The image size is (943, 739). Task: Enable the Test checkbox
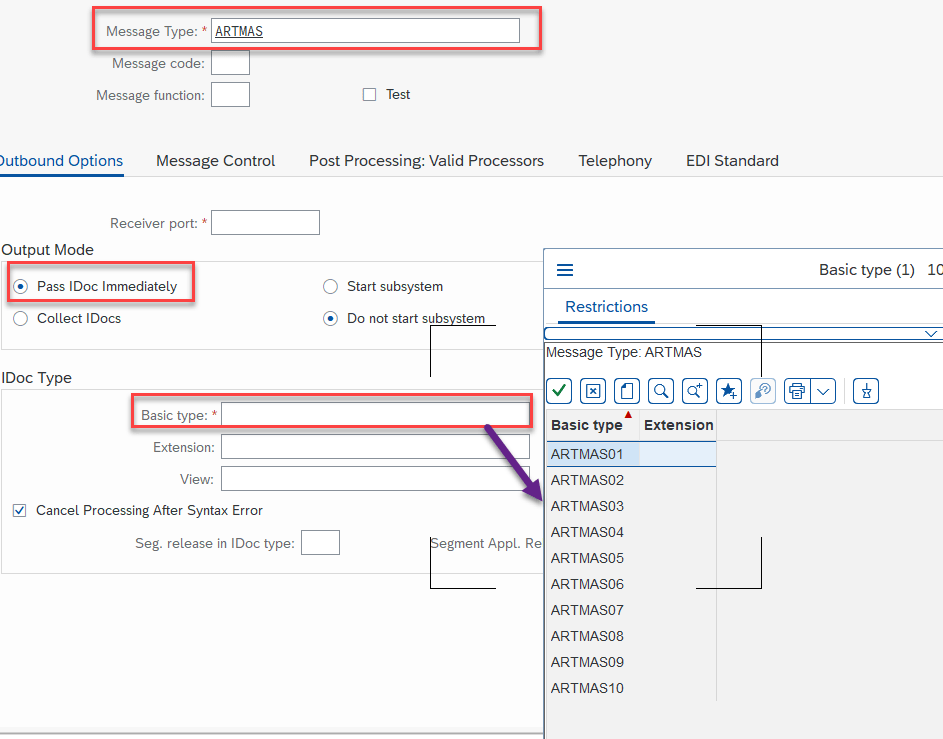tap(369, 94)
